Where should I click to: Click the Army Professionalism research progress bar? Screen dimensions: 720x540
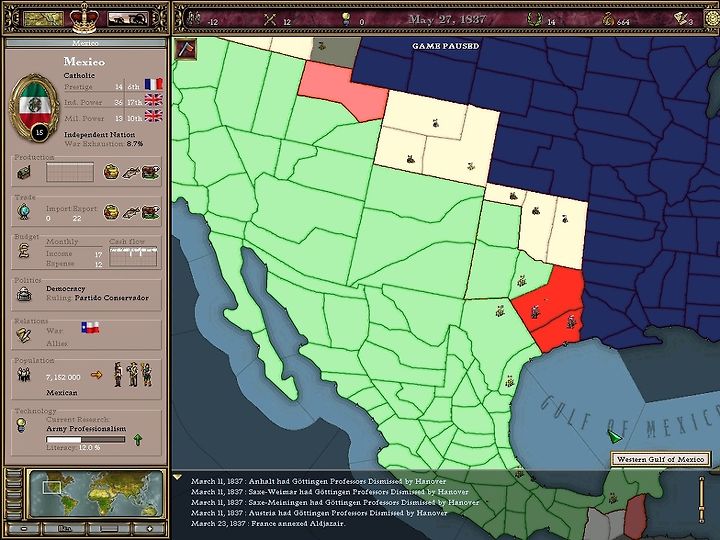[x=85, y=439]
